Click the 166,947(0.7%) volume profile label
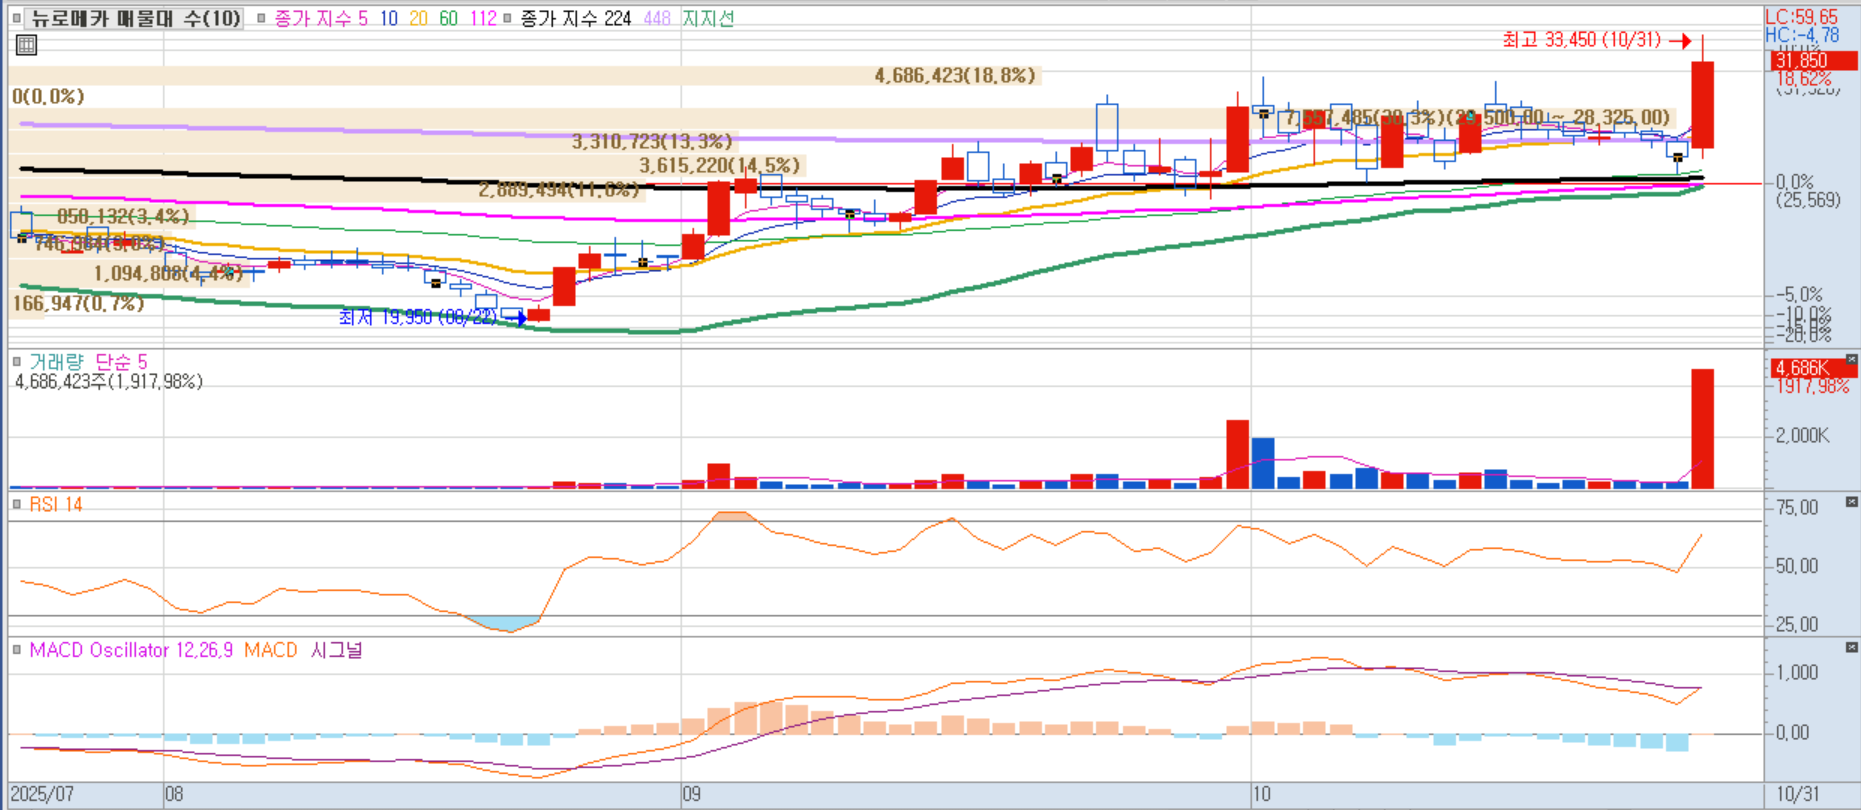Viewport: 1861px width, 810px height. click(x=78, y=304)
